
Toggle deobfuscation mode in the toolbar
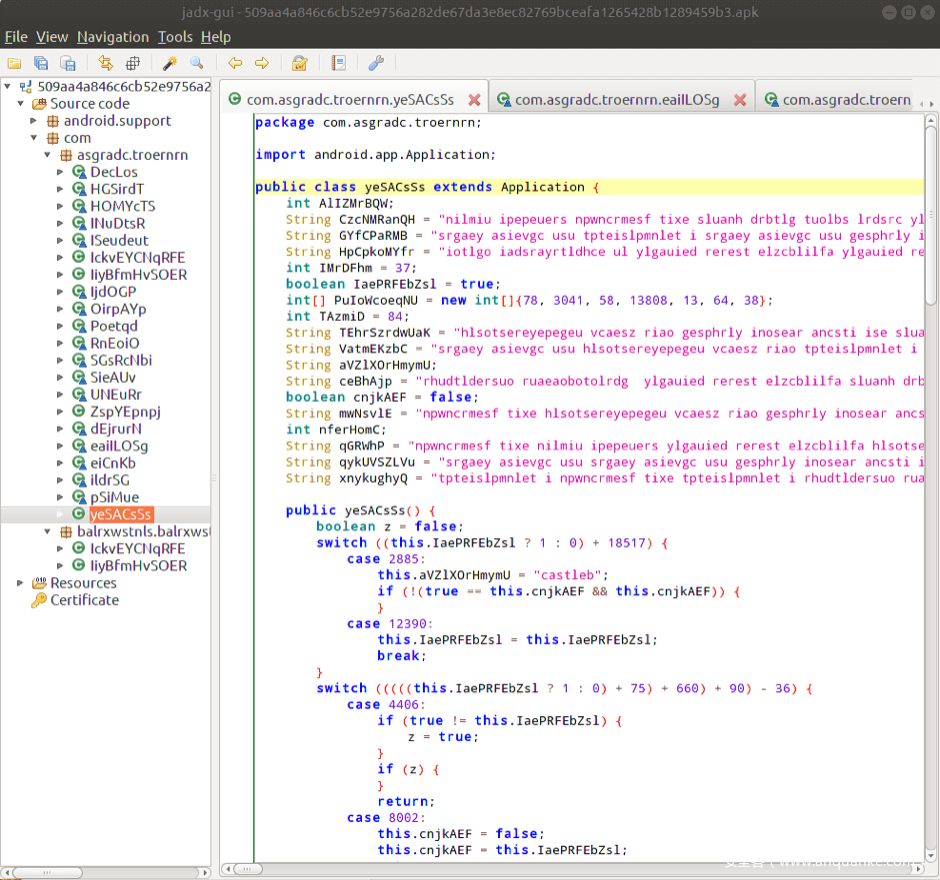tap(299, 63)
